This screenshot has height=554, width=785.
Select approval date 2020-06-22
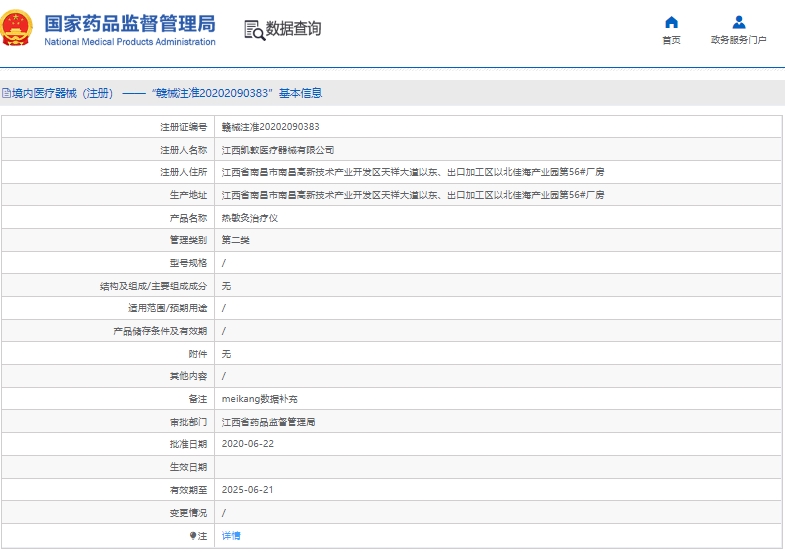248,444
